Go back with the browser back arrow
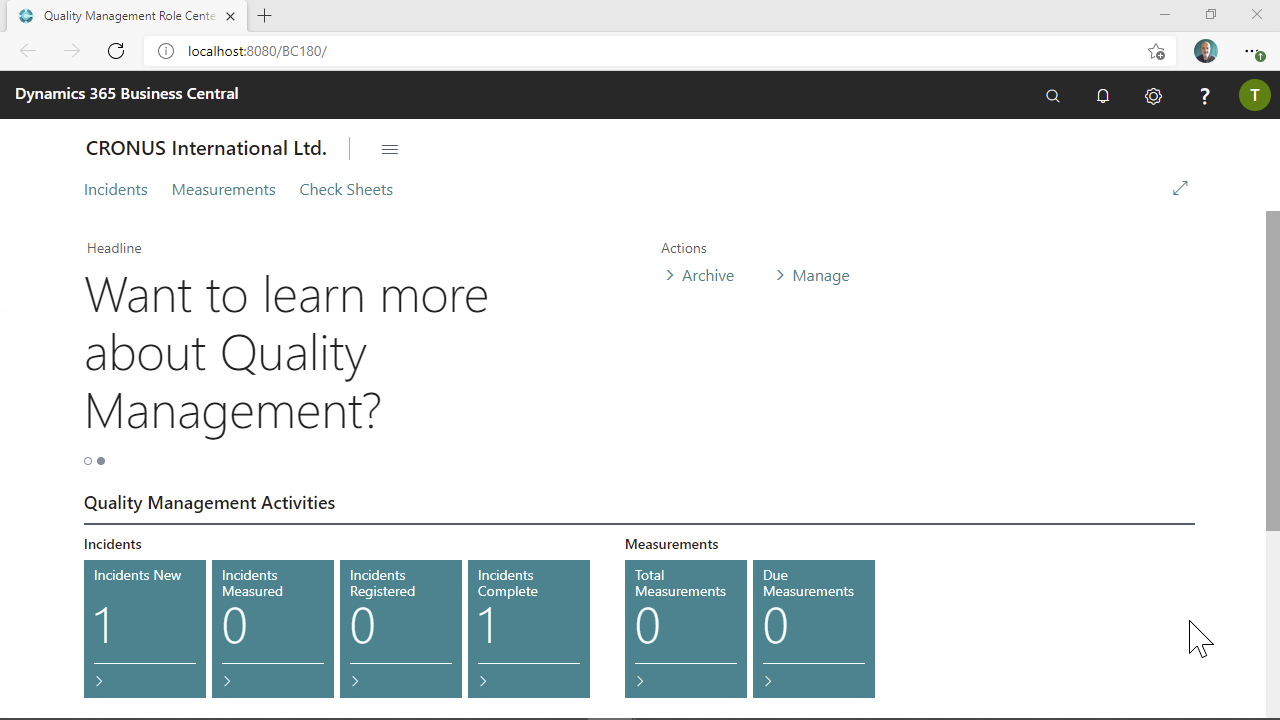 pyautogui.click(x=28, y=51)
